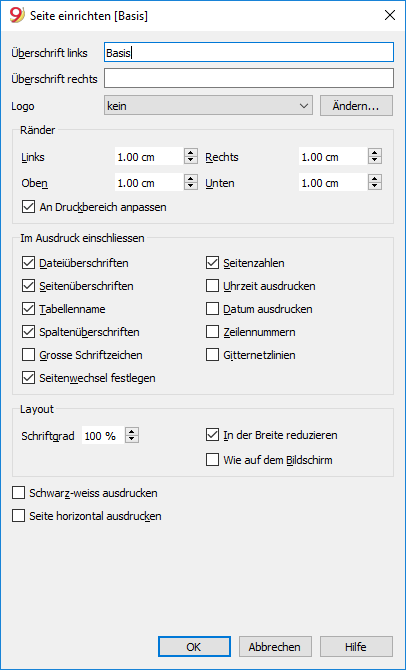Confirm dialog with OK button
The height and width of the screenshot is (670, 406).
tap(194, 646)
